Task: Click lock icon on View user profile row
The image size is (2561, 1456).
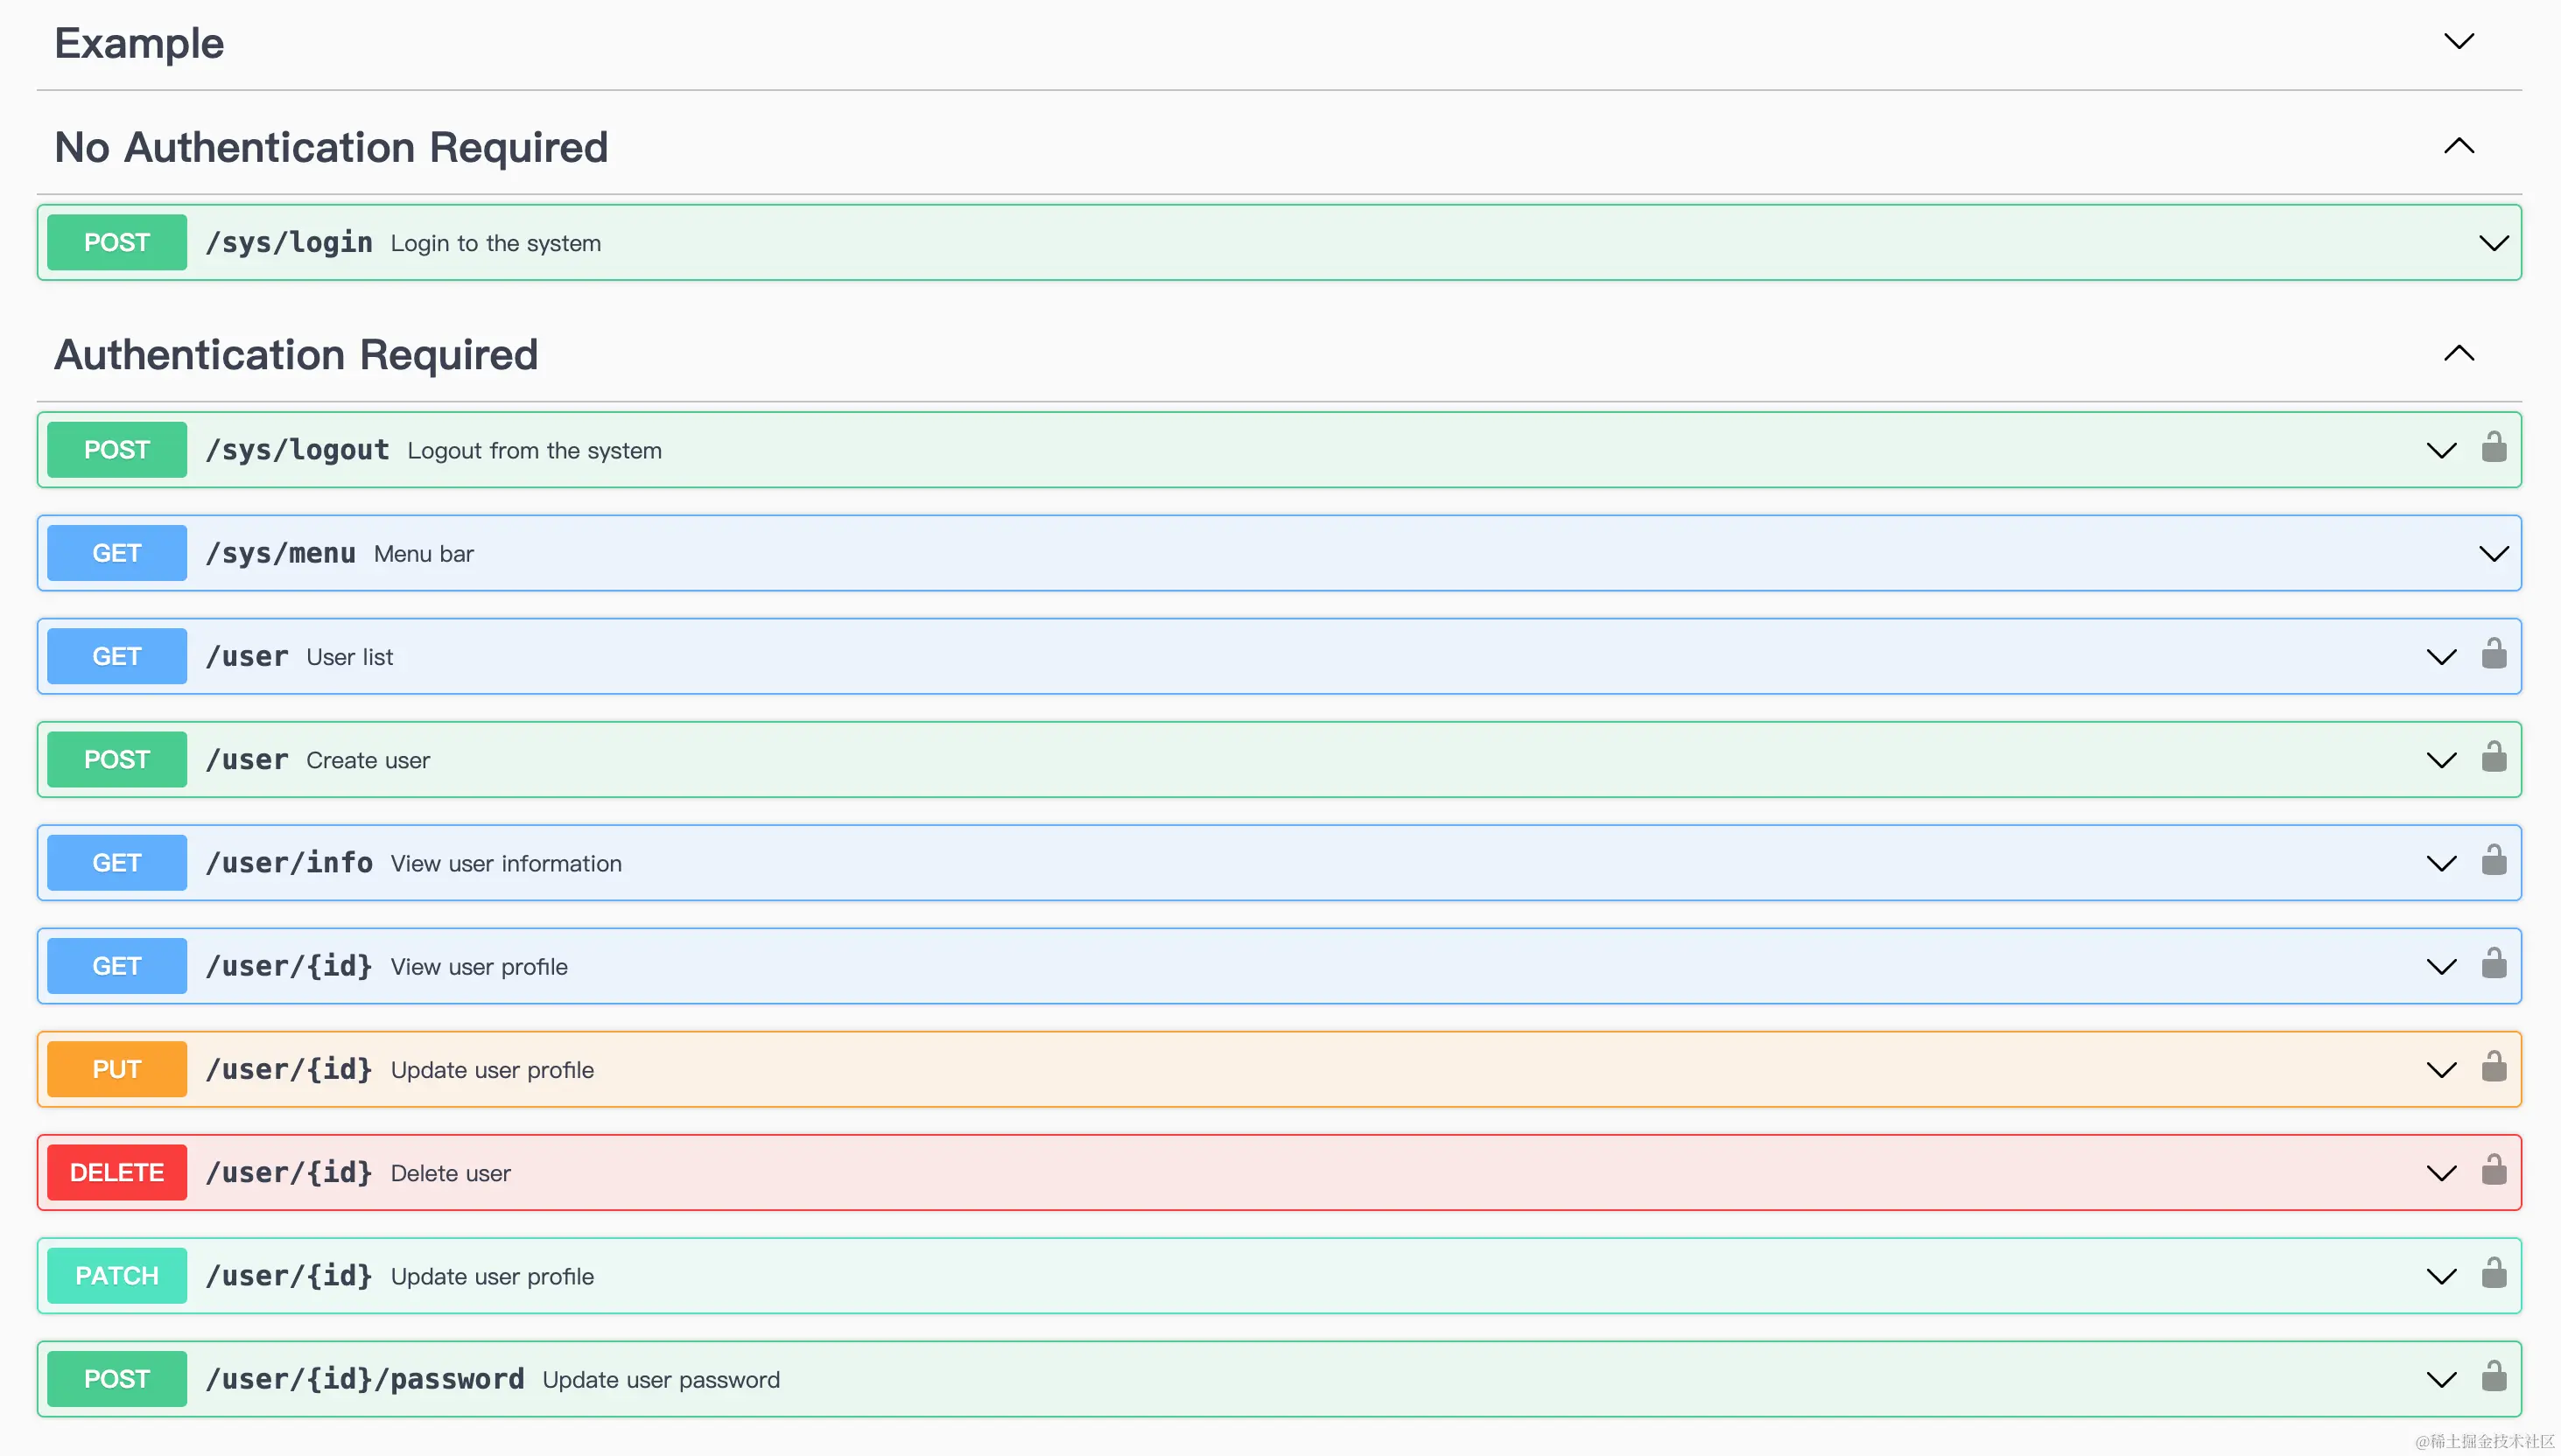Action: [2493, 964]
